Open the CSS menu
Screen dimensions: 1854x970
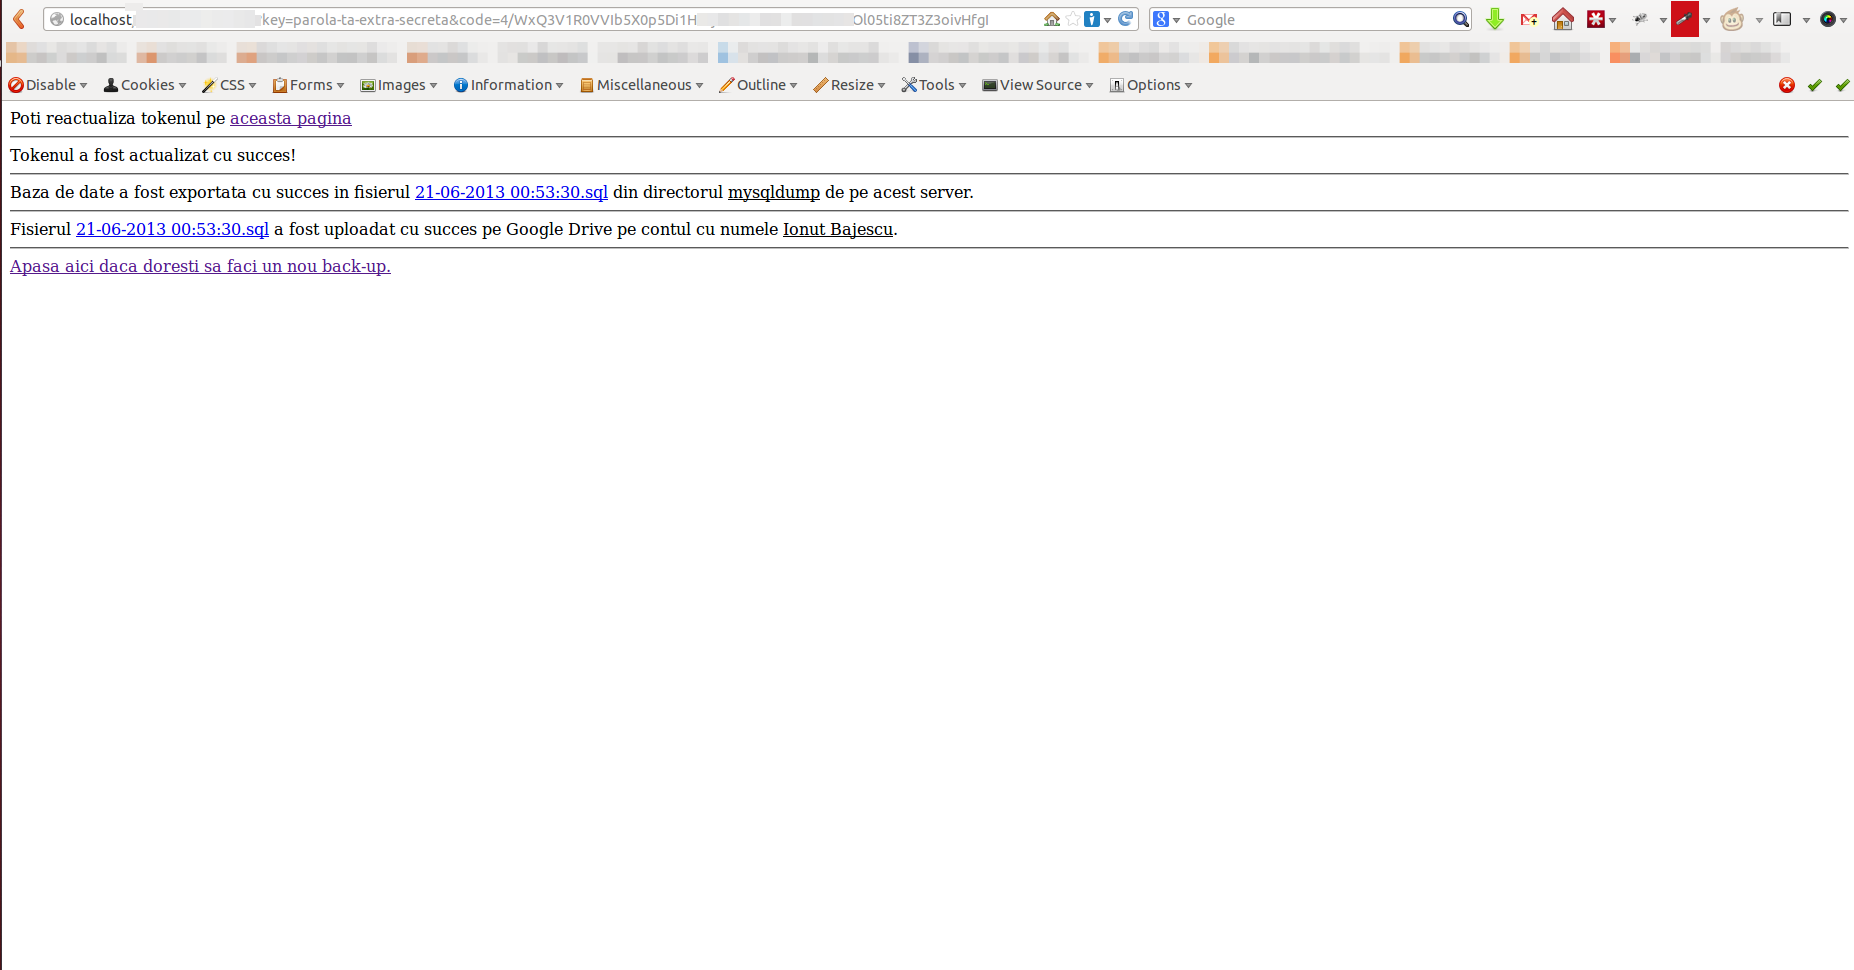pos(230,85)
